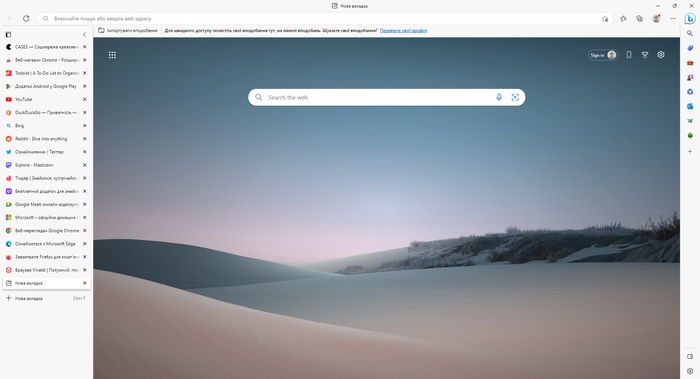Click the Search the web field
The width and height of the screenshot is (700, 379).
tap(387, 97)
